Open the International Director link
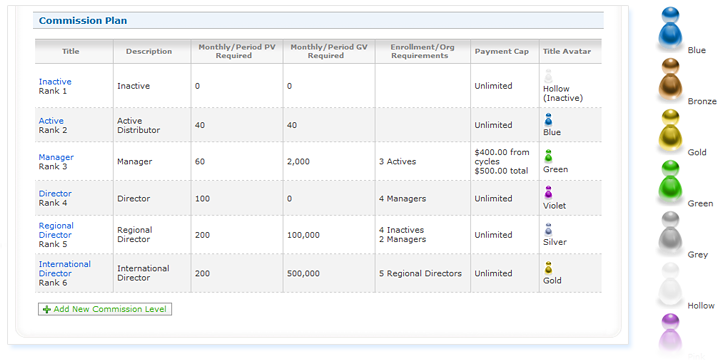Viewport: 723px width, 362px height. [65, 269]
